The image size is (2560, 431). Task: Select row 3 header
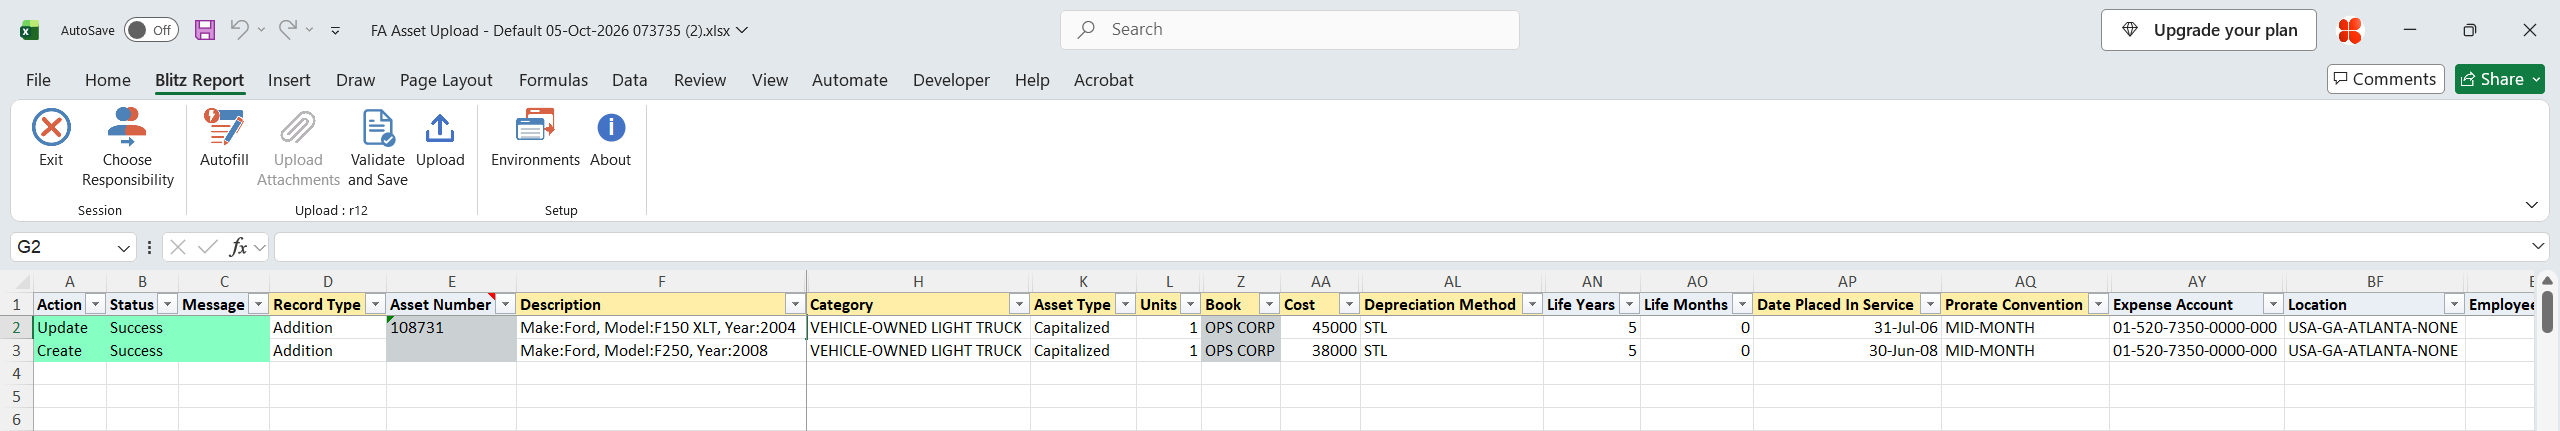click(16, 351)
